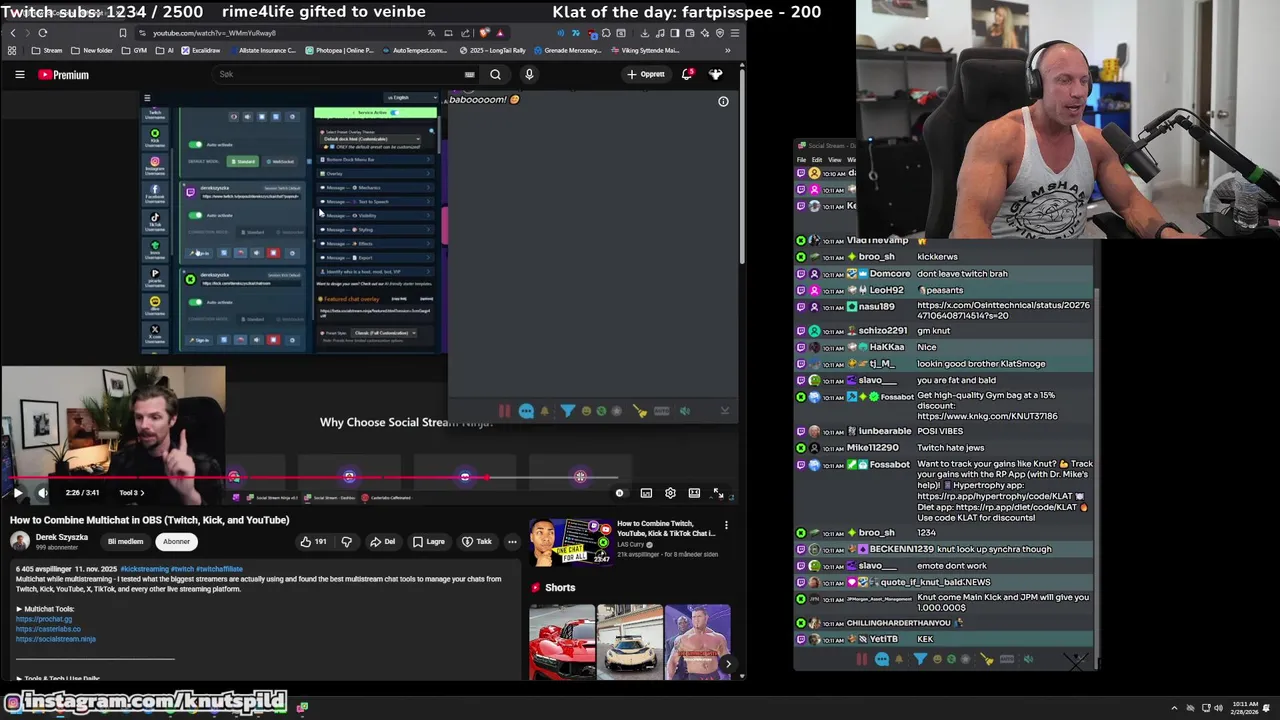The height and width of the screenshot is (720, 1280).
Task: Click the bell icon in Social Stream toolbar
Action: [x=899, y=659]
